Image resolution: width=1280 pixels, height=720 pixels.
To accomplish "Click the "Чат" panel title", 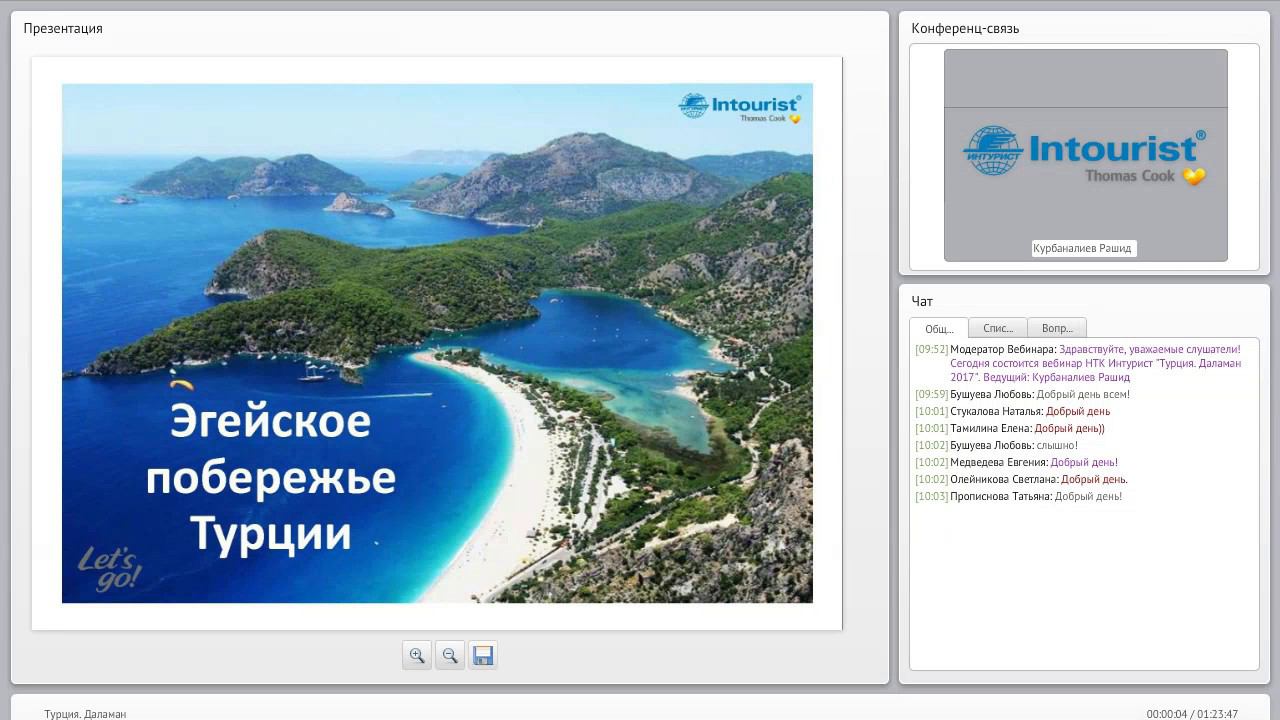I will pos(922,301).
